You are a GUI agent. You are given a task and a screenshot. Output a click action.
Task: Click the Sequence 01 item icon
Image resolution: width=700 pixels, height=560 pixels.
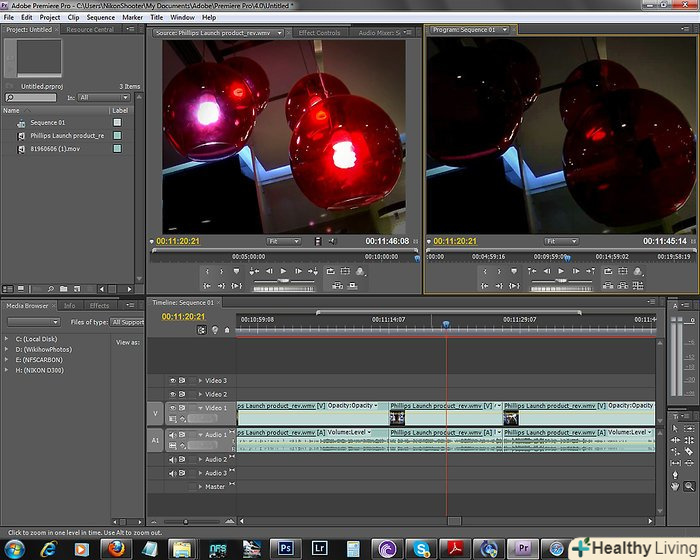21,123
